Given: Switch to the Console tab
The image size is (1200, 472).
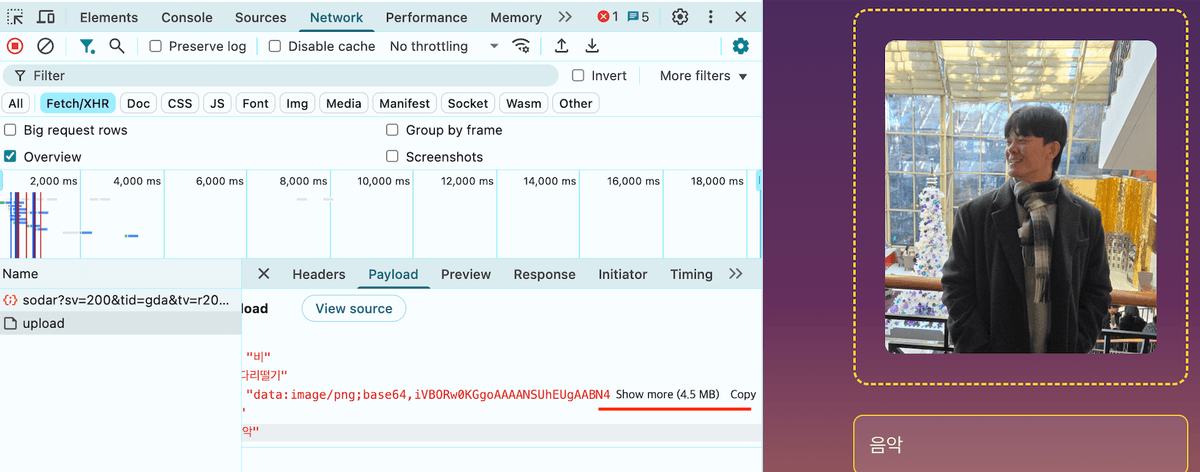Looking at the screenshot, I should click(x=187, y=17).
